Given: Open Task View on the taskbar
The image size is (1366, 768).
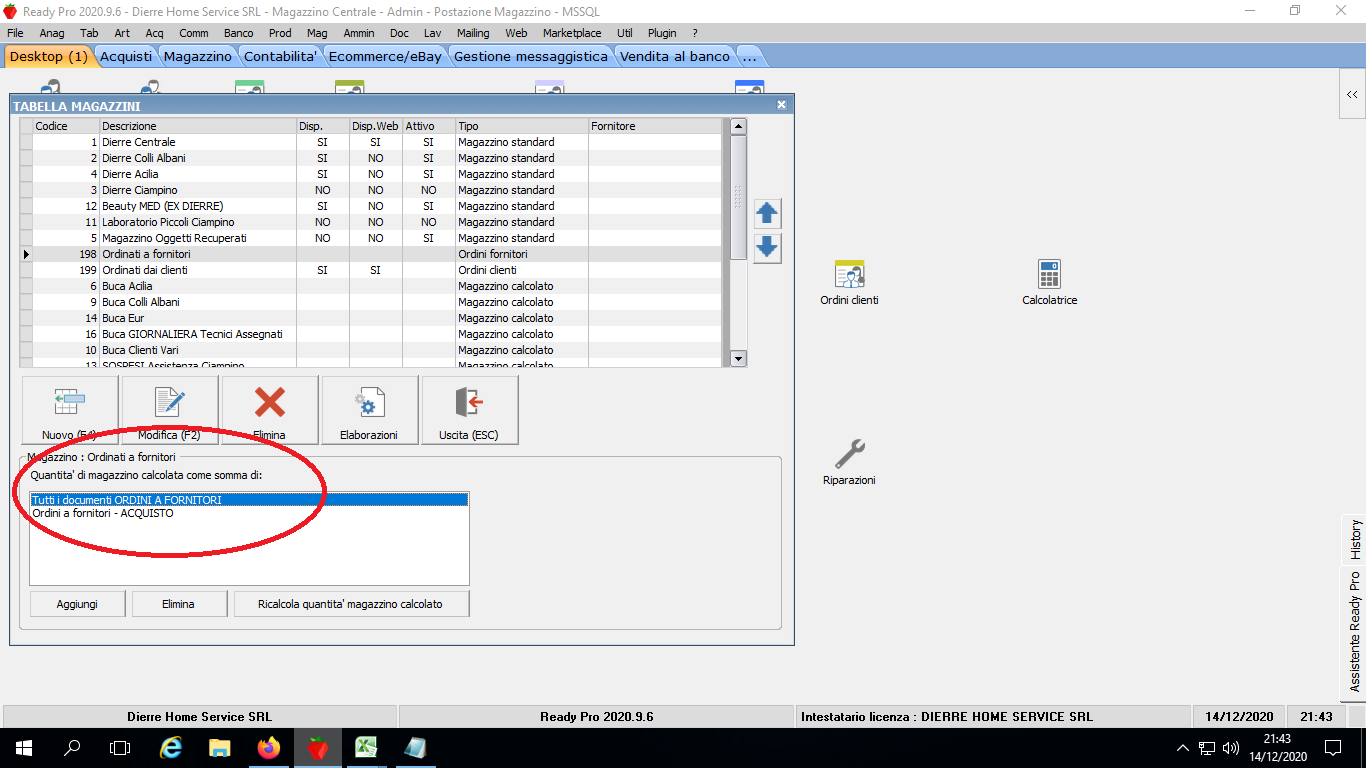Looking at the screenshot, I should [x=120, y=747].
